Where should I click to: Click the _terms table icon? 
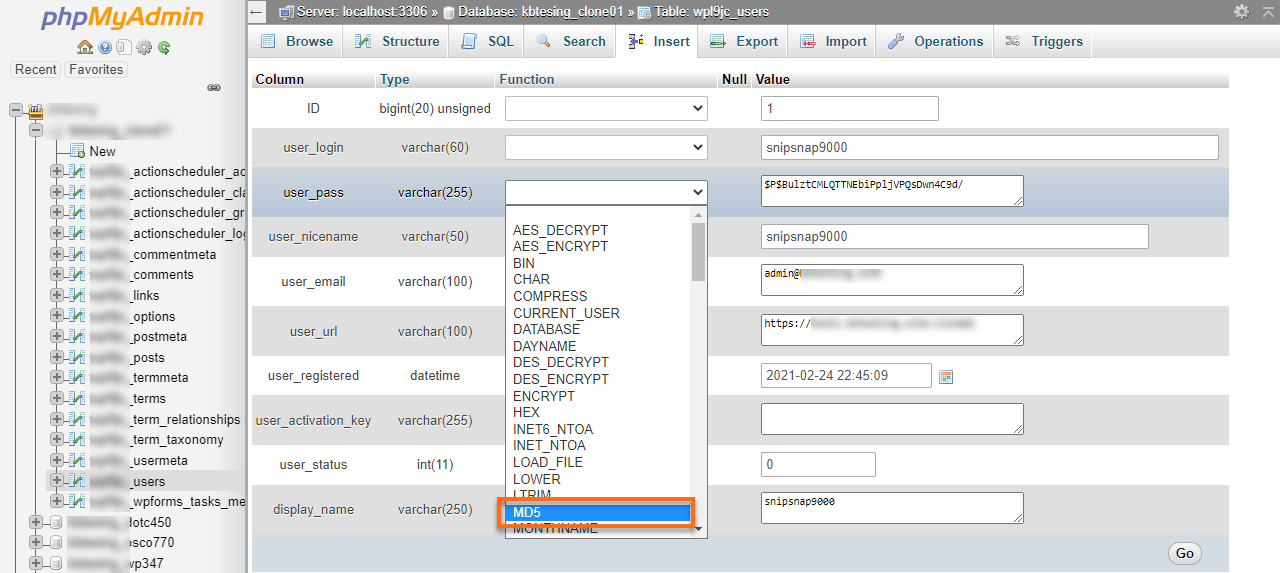(x=77, y=399)
